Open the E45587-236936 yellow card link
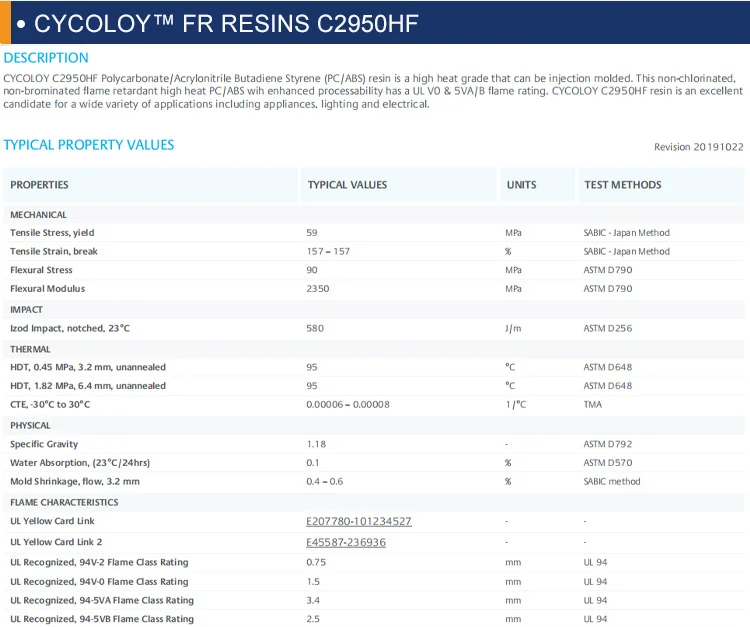Image resolution: width=750 pixels, height=627 pixels. coord(346,542)
